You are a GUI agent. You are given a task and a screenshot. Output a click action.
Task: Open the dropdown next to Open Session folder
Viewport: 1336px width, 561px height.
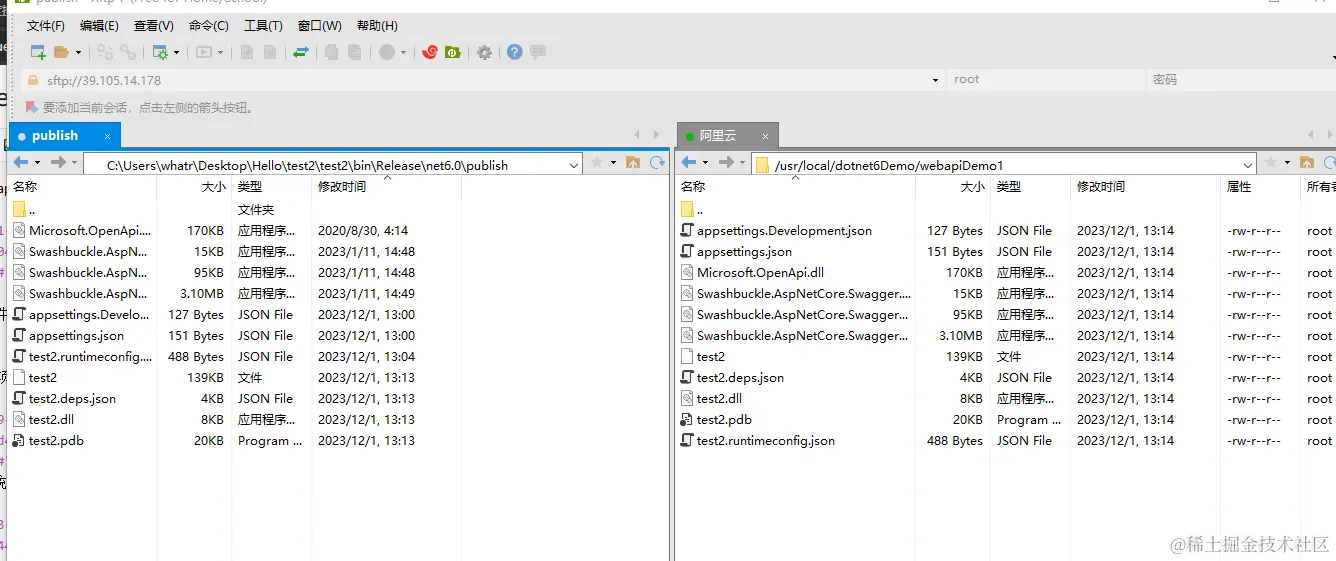click(78, 52)
